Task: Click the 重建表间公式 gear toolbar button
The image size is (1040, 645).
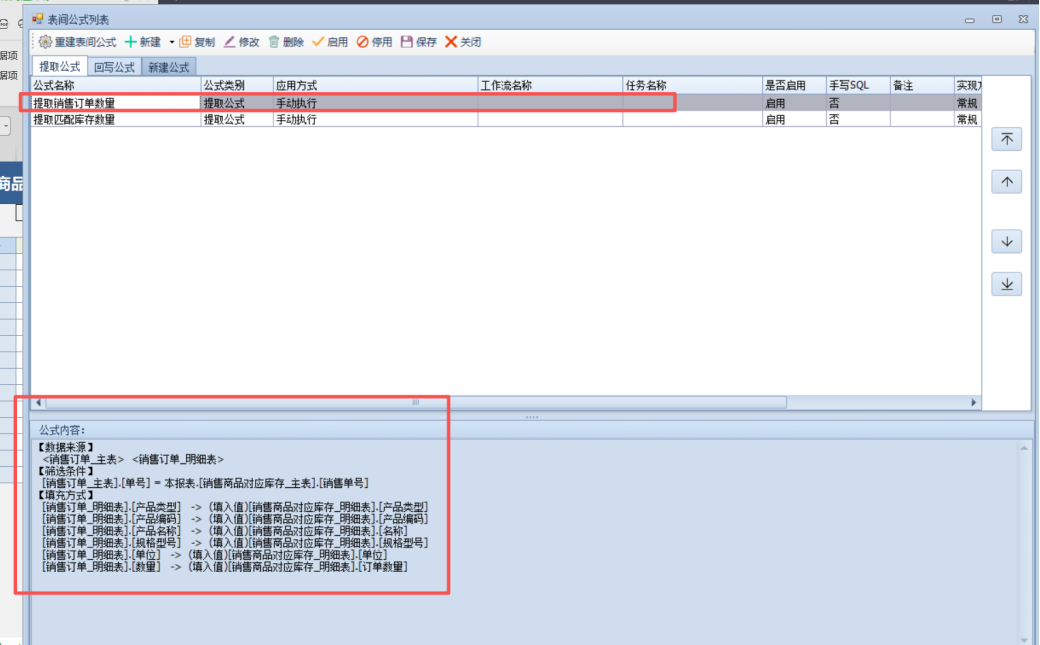Action: (x=78, y=42)
